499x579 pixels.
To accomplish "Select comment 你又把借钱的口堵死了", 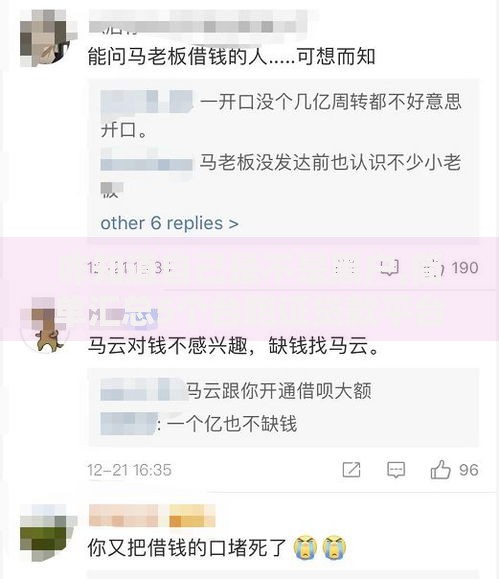I will tap(187, 548).
